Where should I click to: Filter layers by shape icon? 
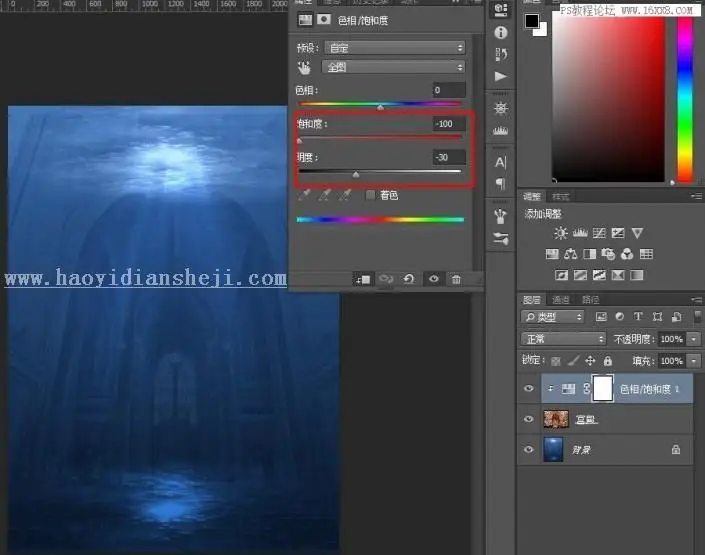pyautogui.click(x=657, y=317)
